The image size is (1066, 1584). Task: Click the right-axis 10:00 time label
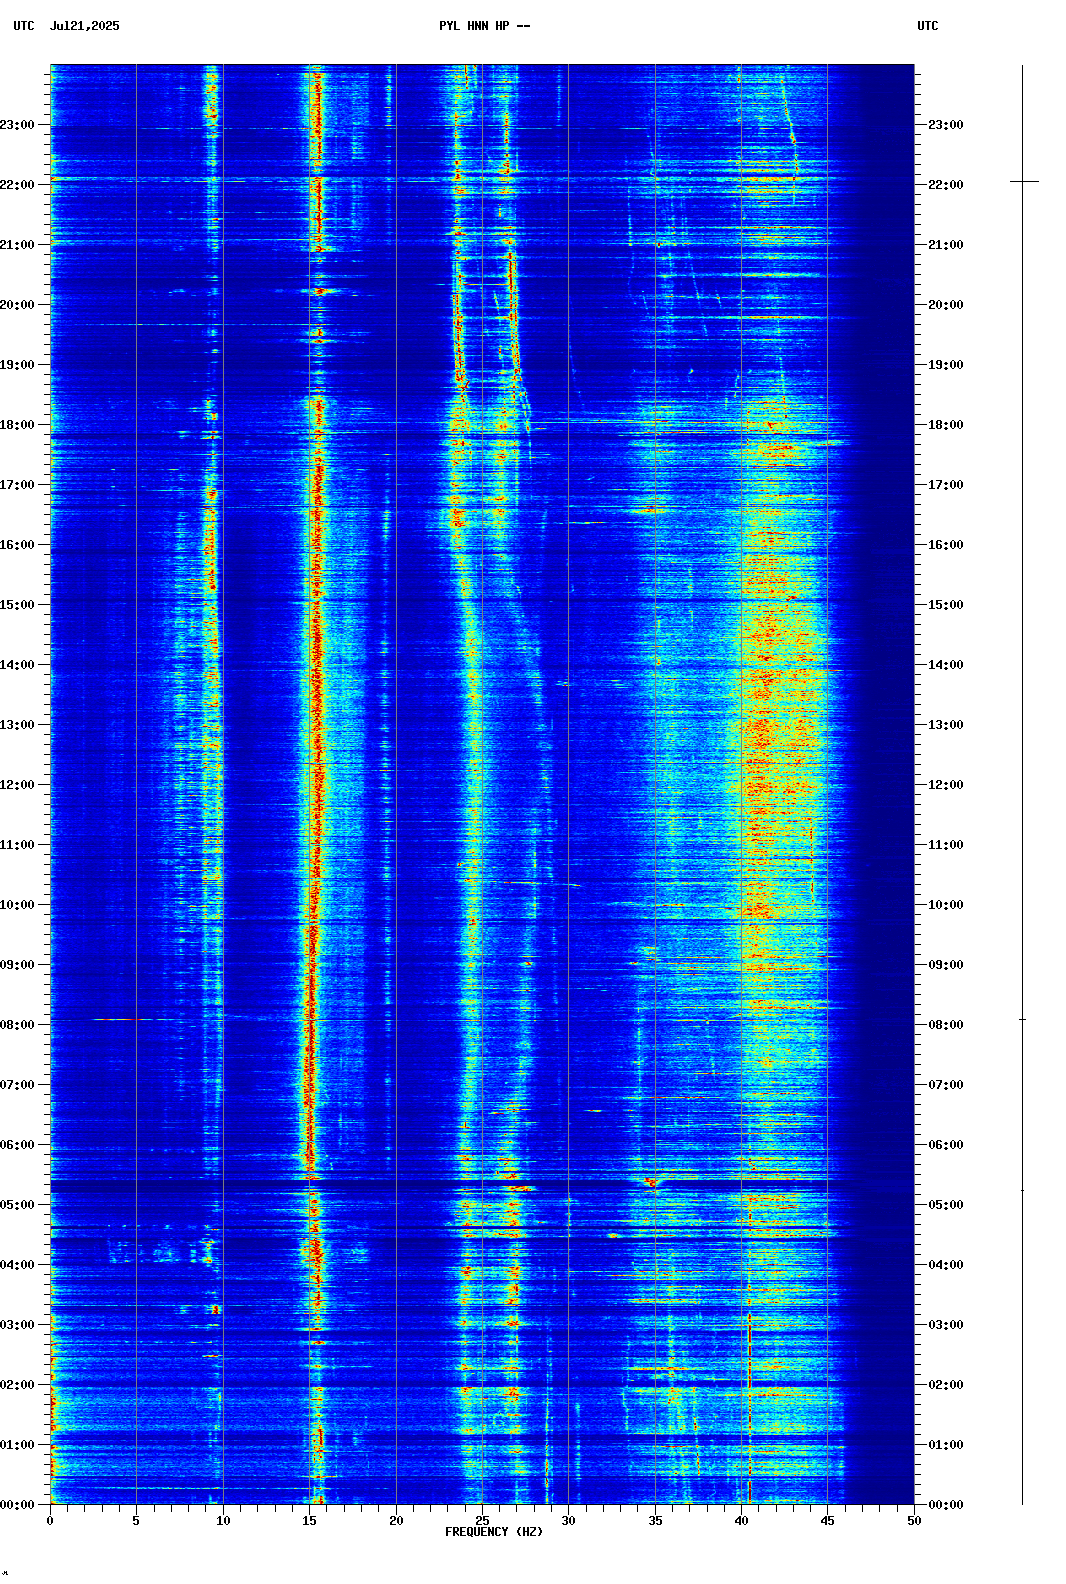pos(946,905)
